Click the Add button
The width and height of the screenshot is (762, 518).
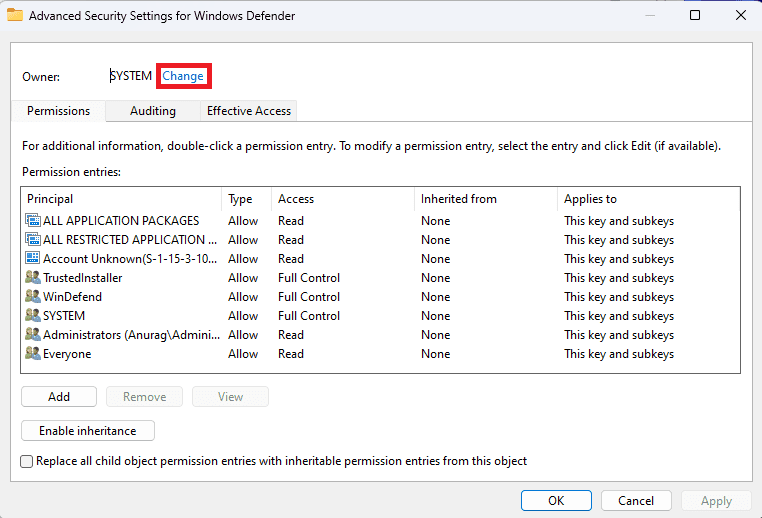point(59,397)
